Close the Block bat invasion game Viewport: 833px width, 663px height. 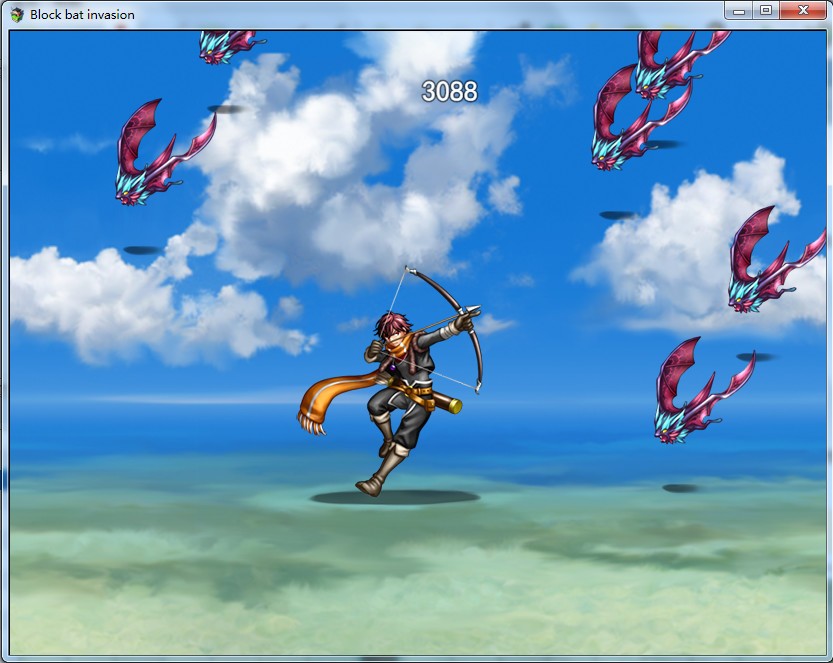point(804,11)
